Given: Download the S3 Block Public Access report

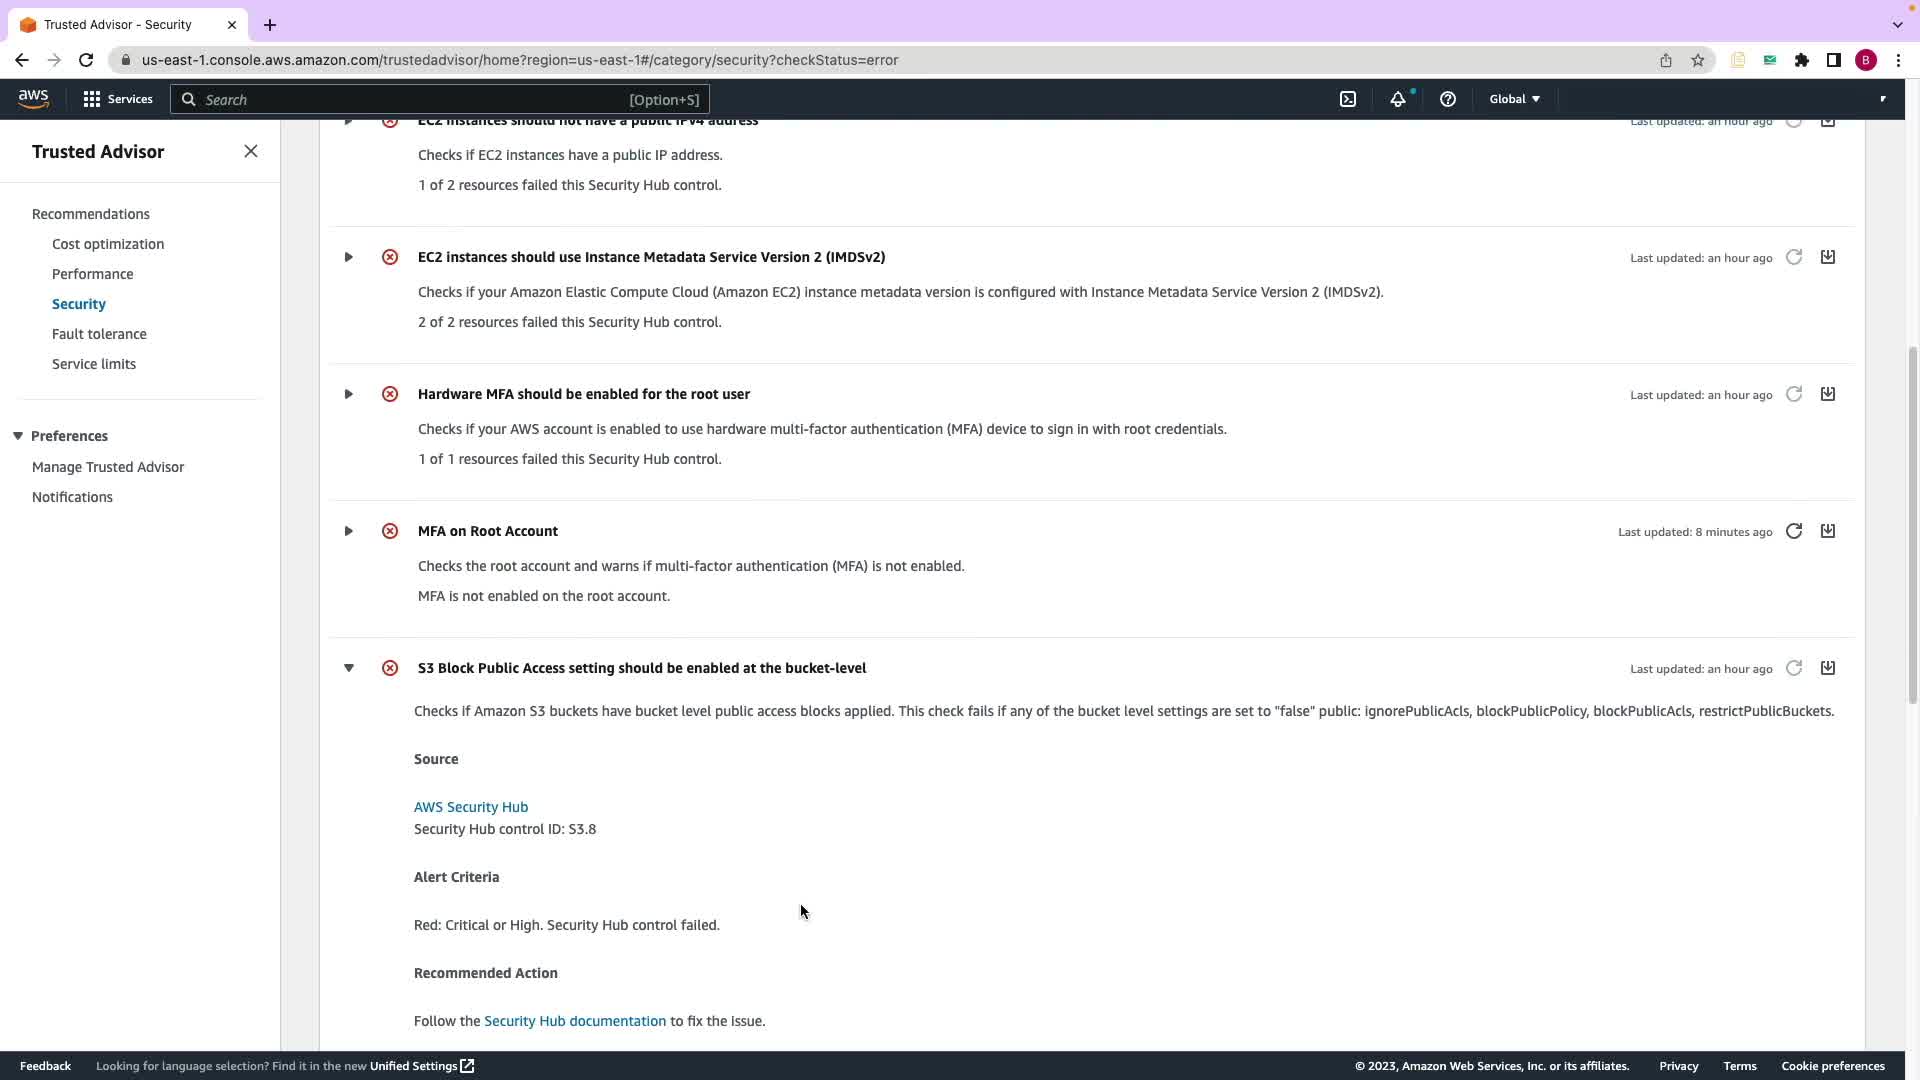Looking at the screenshot, I should point(1827,668).
